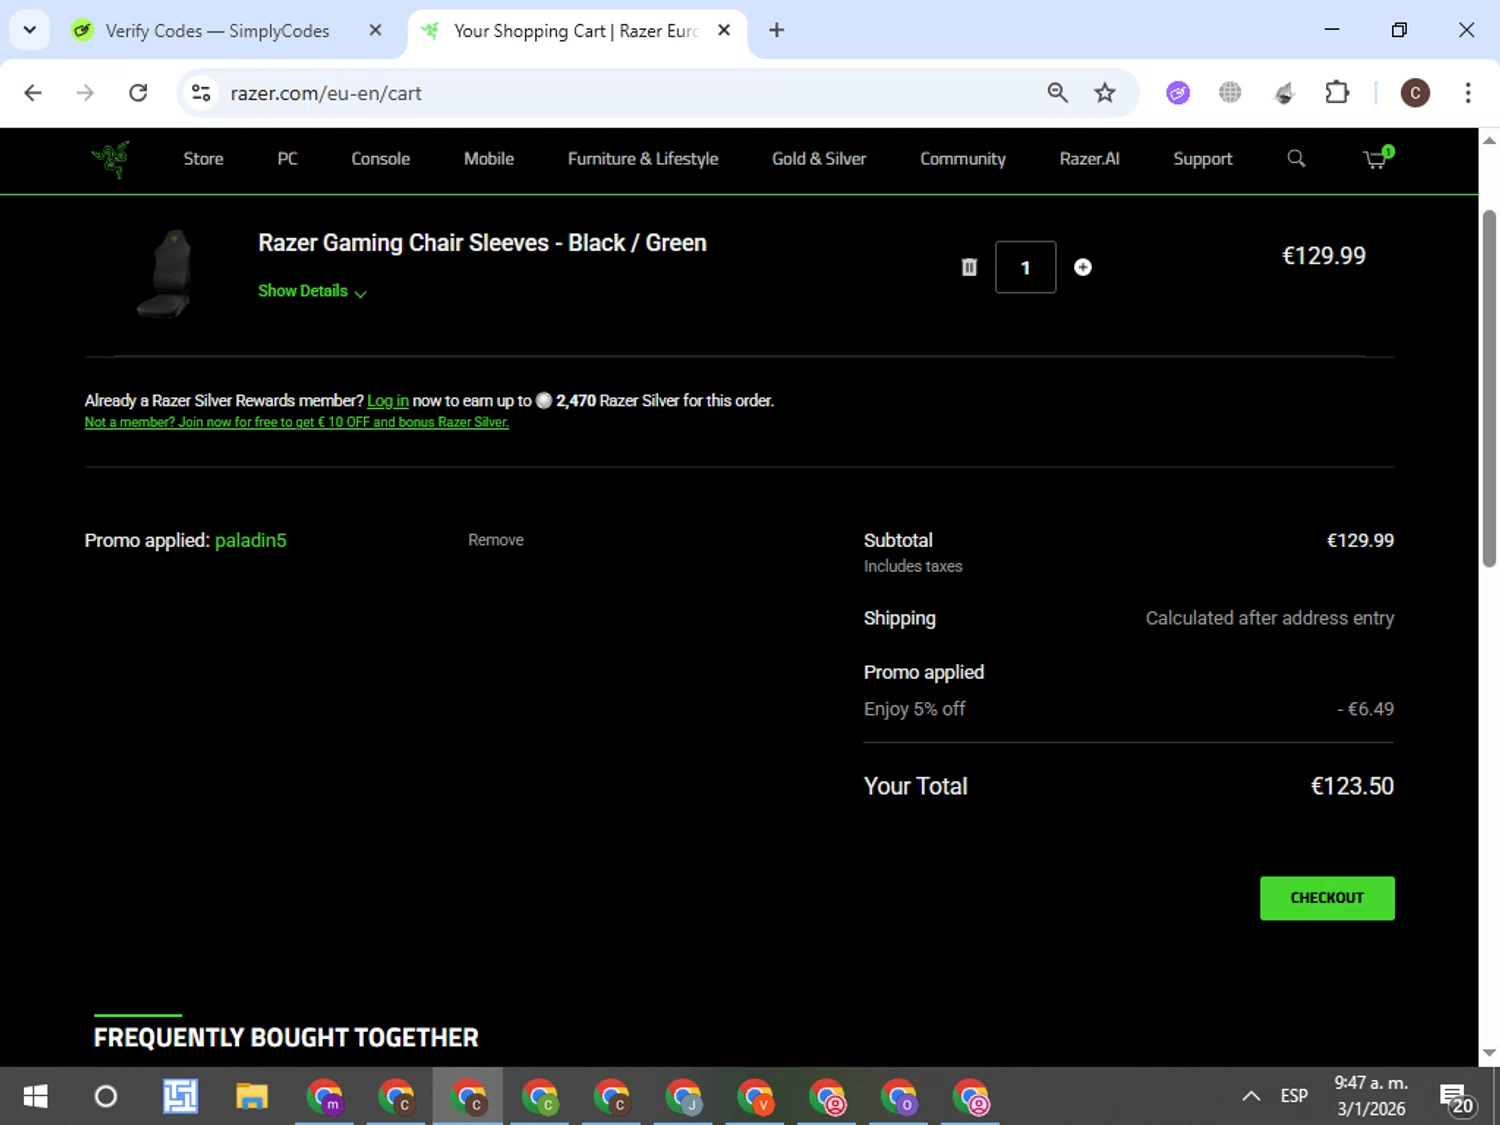Show hidden system tray icons
The width and height of the screenshot is (1500, 1125).
click(1251, 1096)
